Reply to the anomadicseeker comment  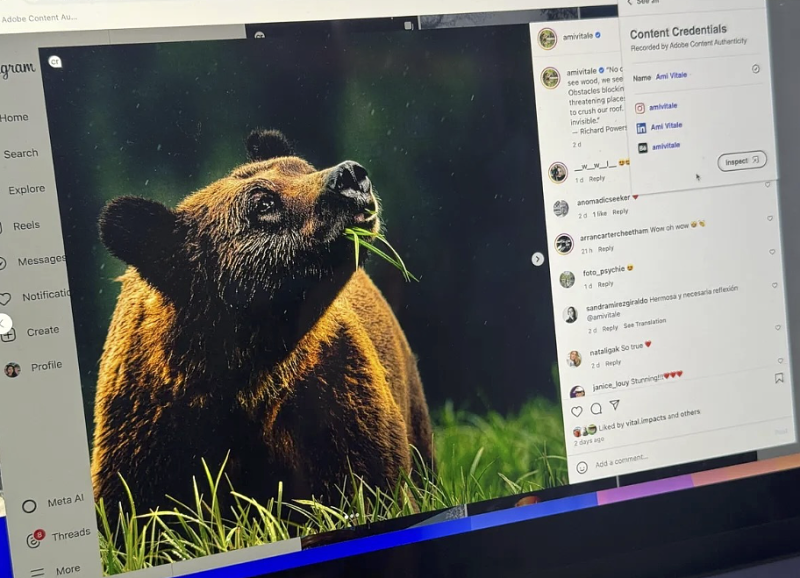pos(620,212)
